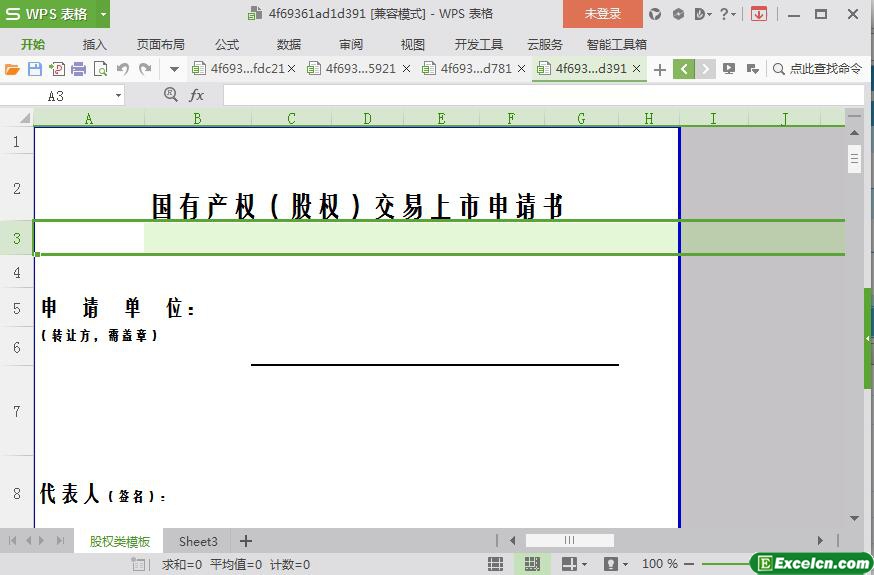874x575 pixels.
Task: Click the Open folder icon in toolbar
Action: [x=12, y=69]
